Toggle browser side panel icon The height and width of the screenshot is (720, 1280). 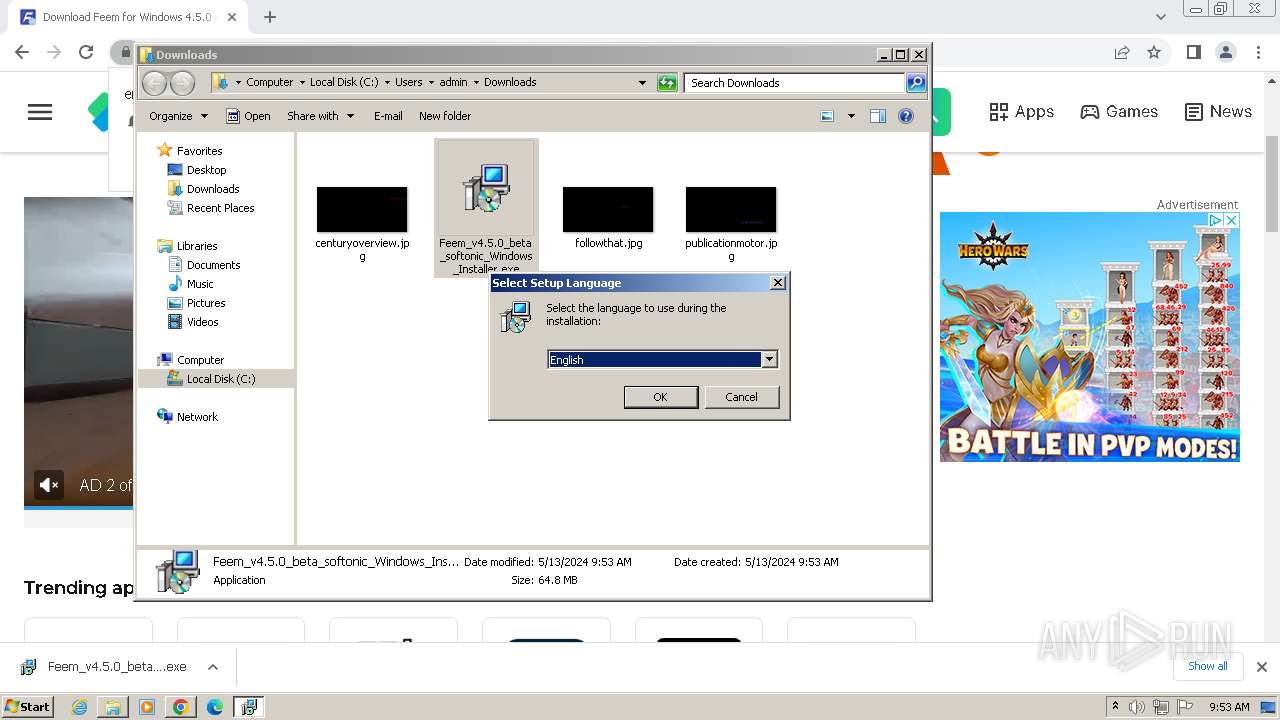tap(1193, 52)
